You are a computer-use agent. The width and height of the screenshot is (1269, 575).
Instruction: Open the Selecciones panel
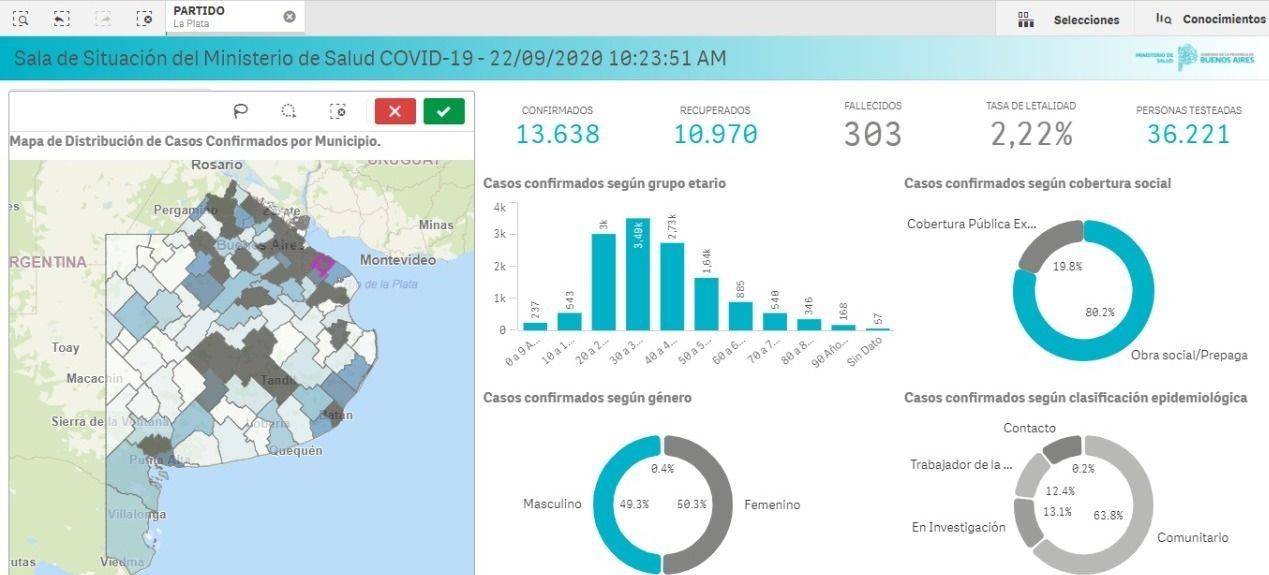coord(1069,19)
